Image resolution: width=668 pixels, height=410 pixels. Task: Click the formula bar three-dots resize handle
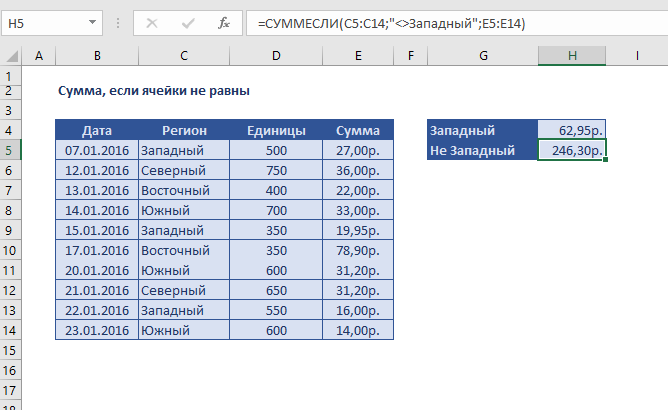[118, 23]
